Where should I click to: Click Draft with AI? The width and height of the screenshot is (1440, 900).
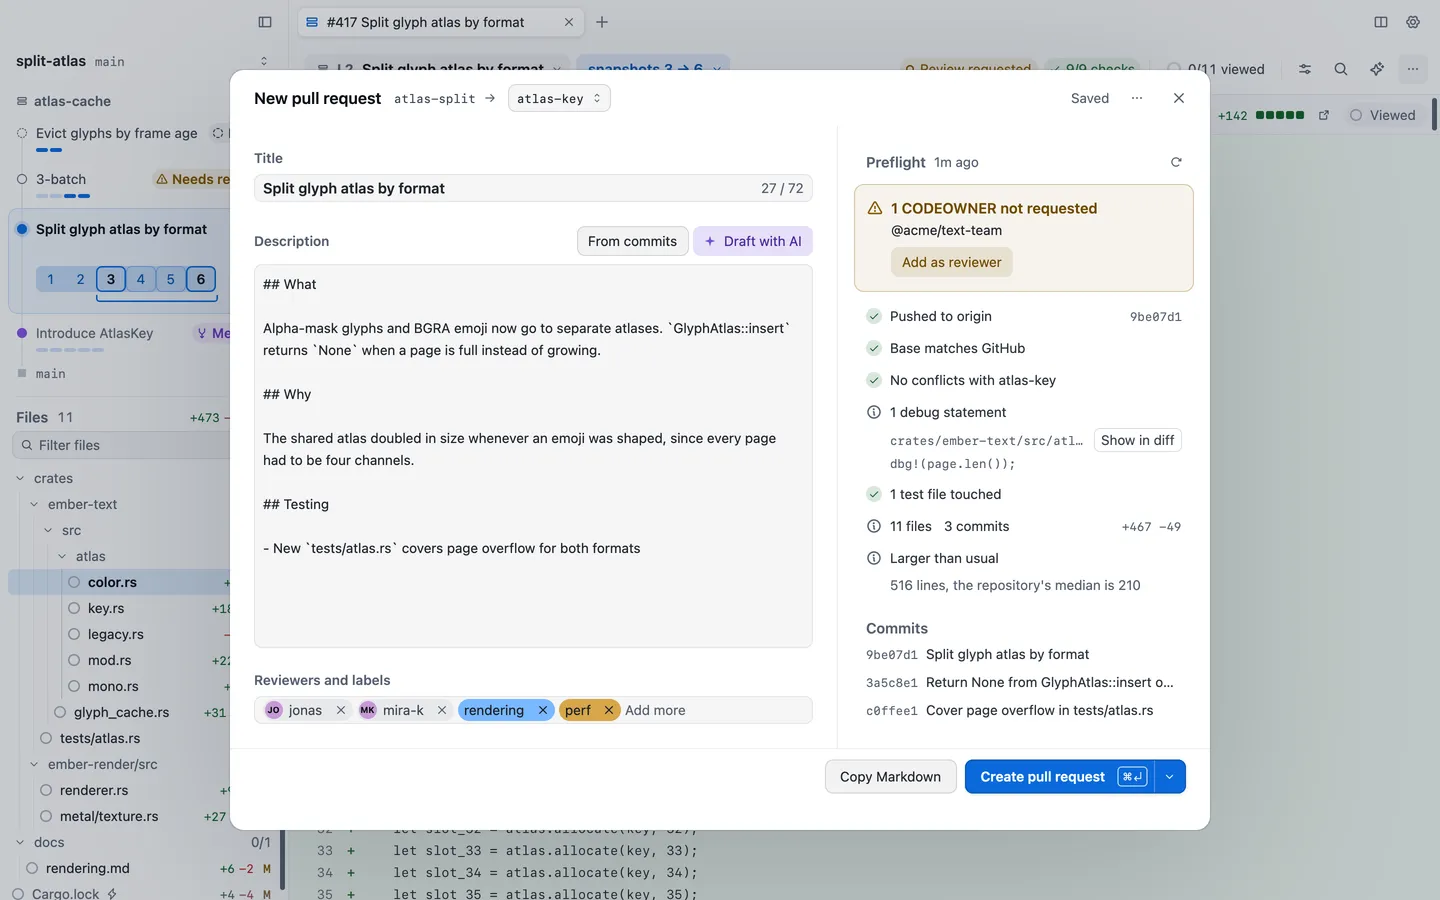753,241
